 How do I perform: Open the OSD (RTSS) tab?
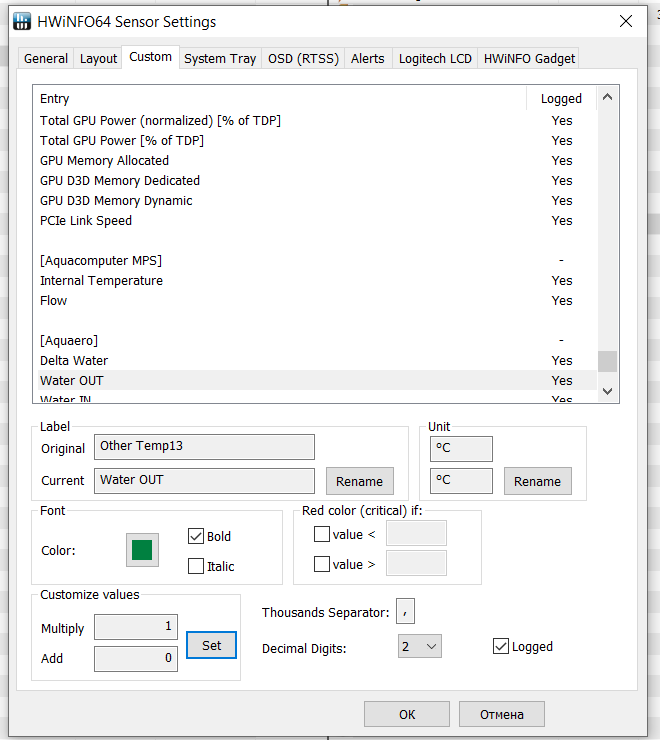pyautogui.click(x=303, y=59)
